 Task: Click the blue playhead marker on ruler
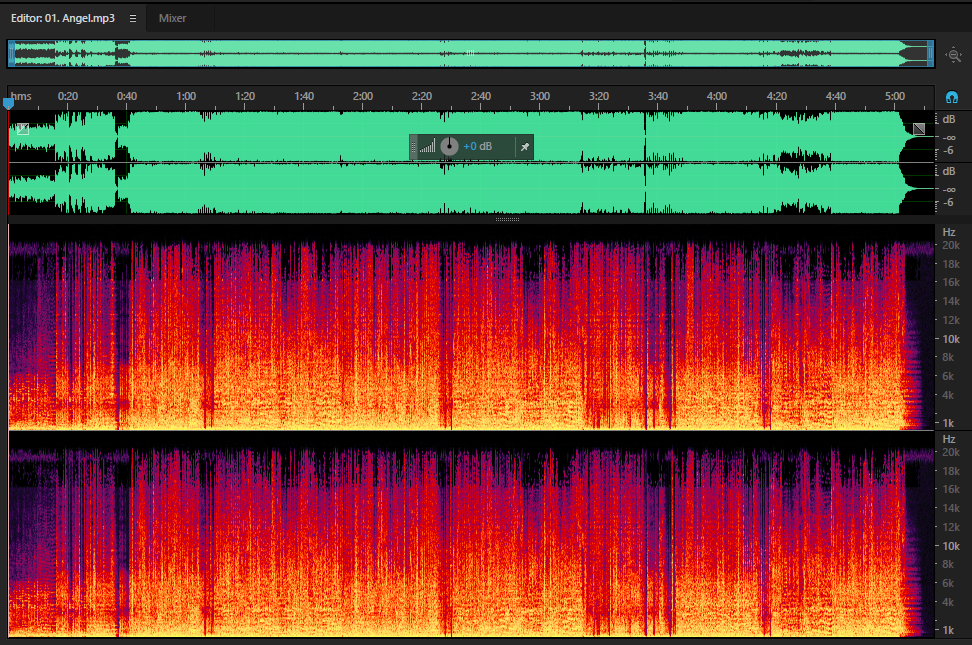tap(9, 104)
